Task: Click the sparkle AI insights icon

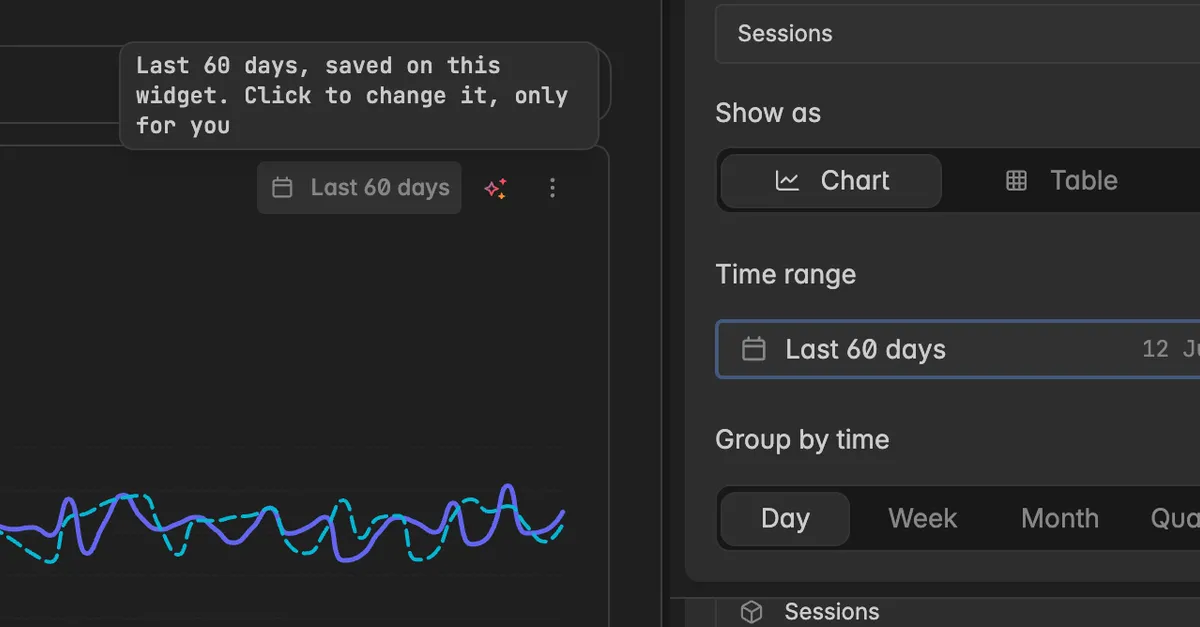Action: [495, 188]
